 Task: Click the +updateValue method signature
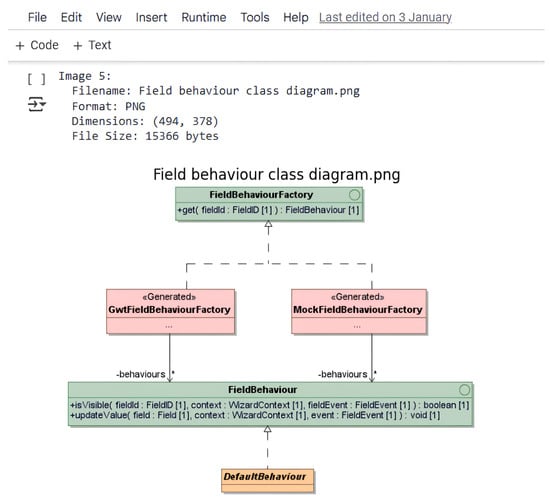[x=255, y=415]
